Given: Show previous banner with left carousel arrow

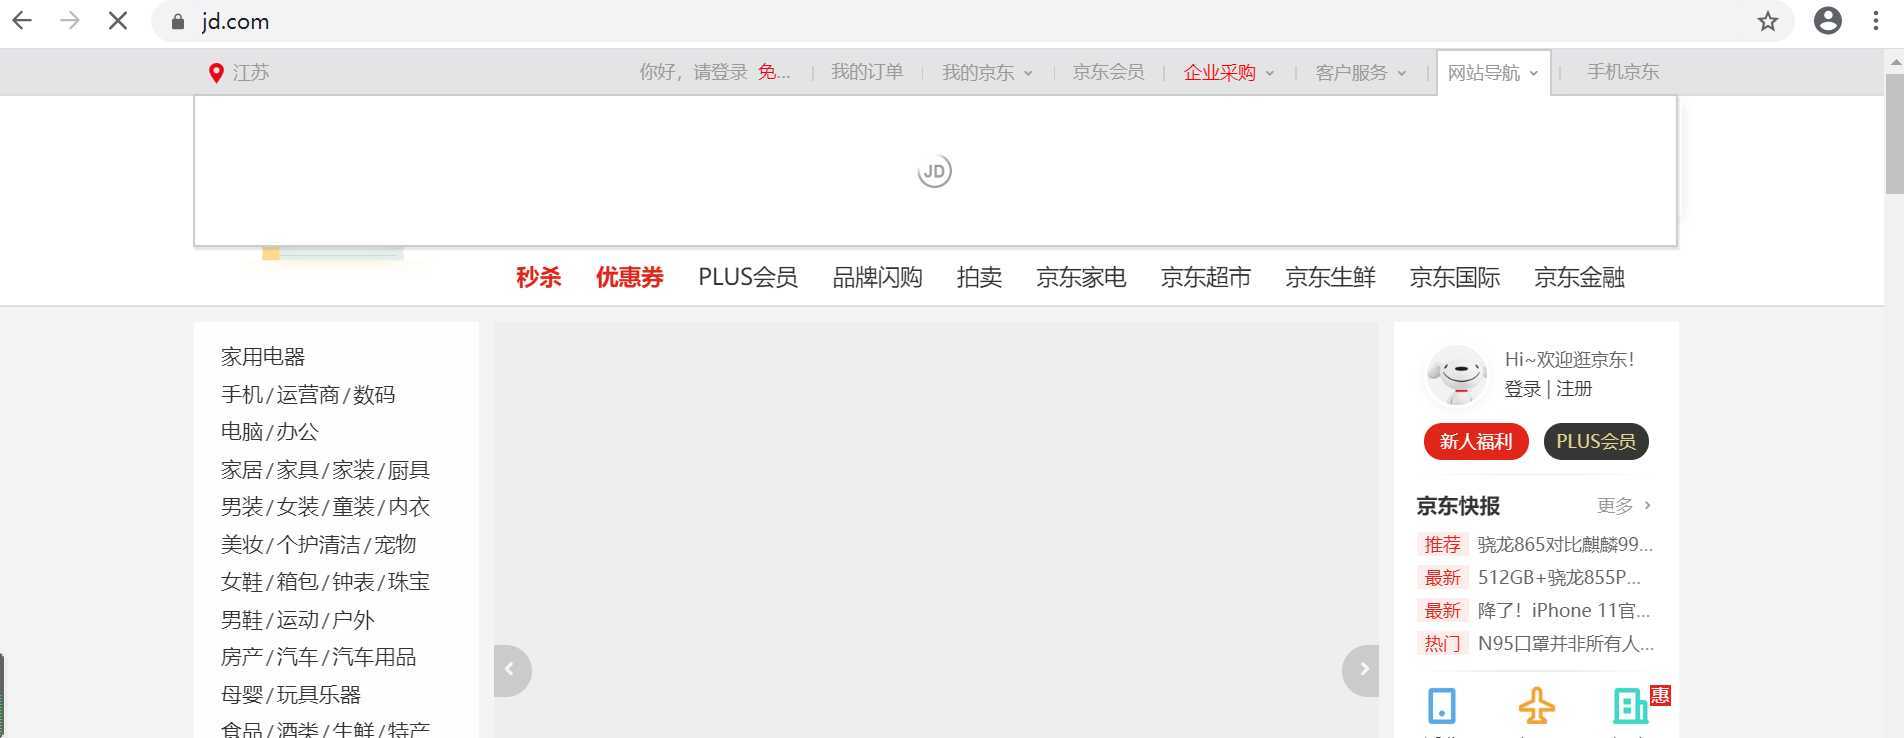Looking at the screenshot, I should tap(511, 669).
